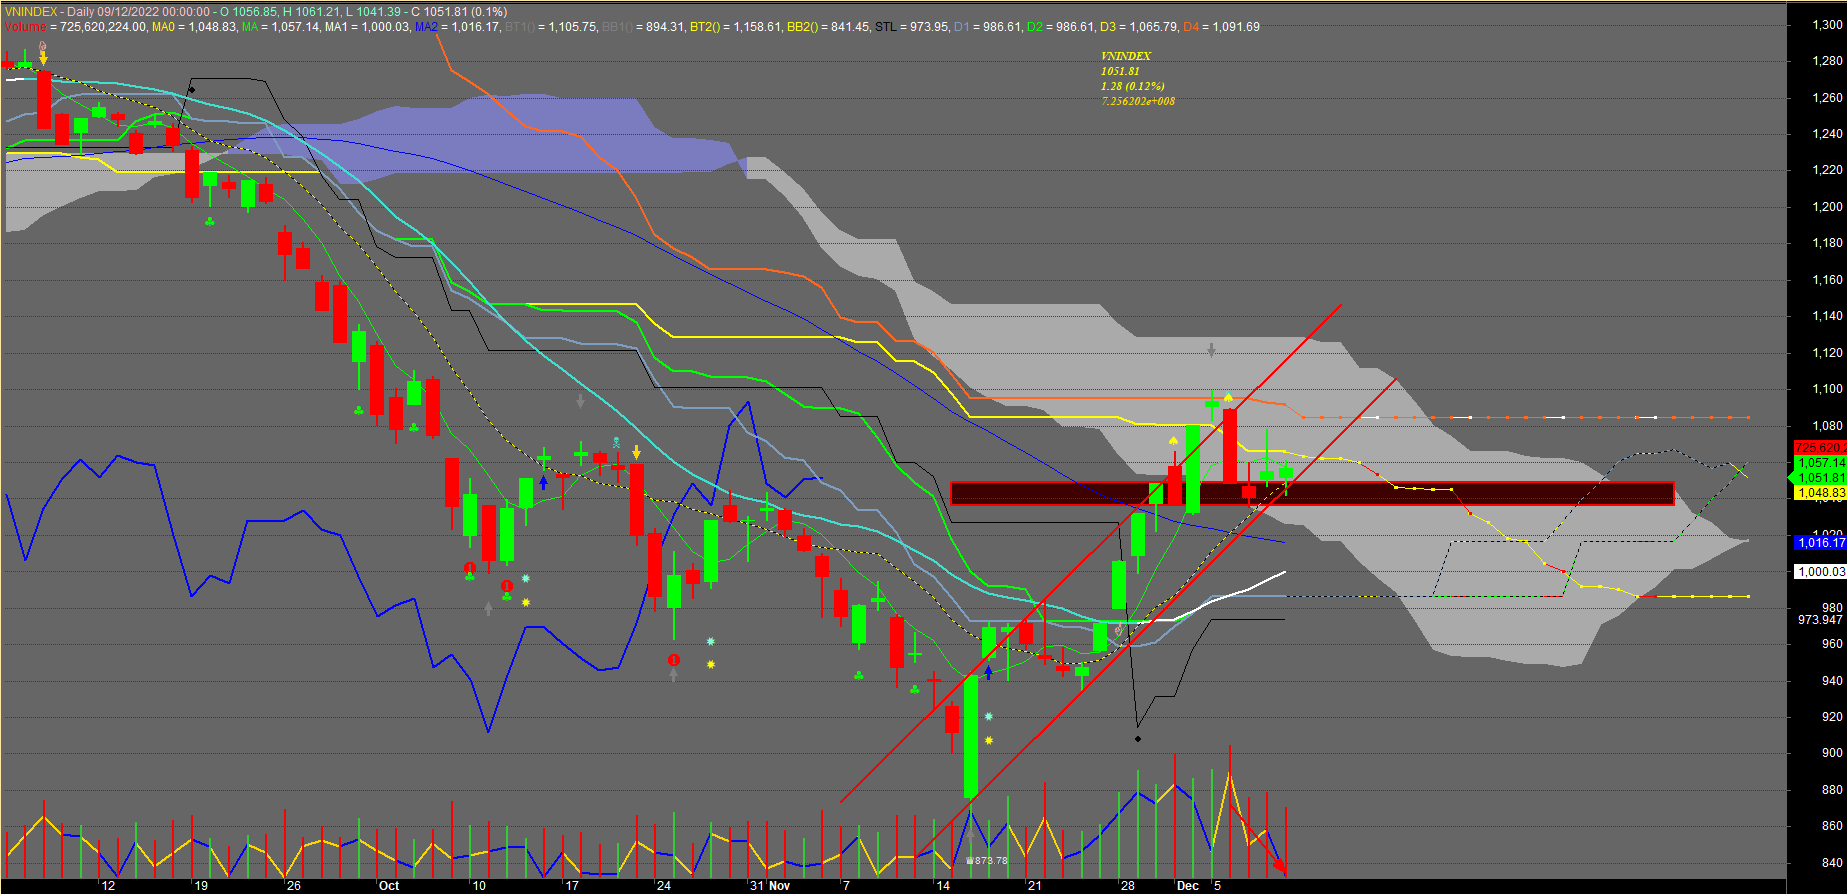Select the dark red horizontal support zone rectangle
Image resolution: width=1847 pixels, height=894 pixels.
tap(1312, 493)
